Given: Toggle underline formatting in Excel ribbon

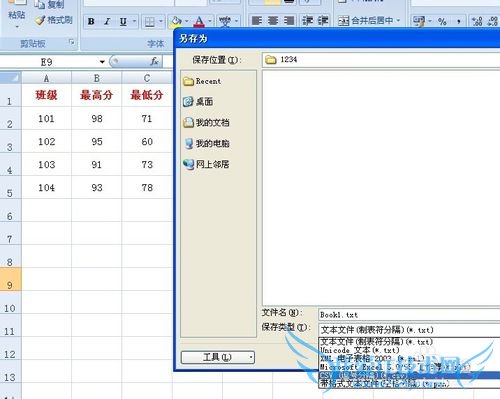Looking at the screenshot, I should tap(123, 22).
